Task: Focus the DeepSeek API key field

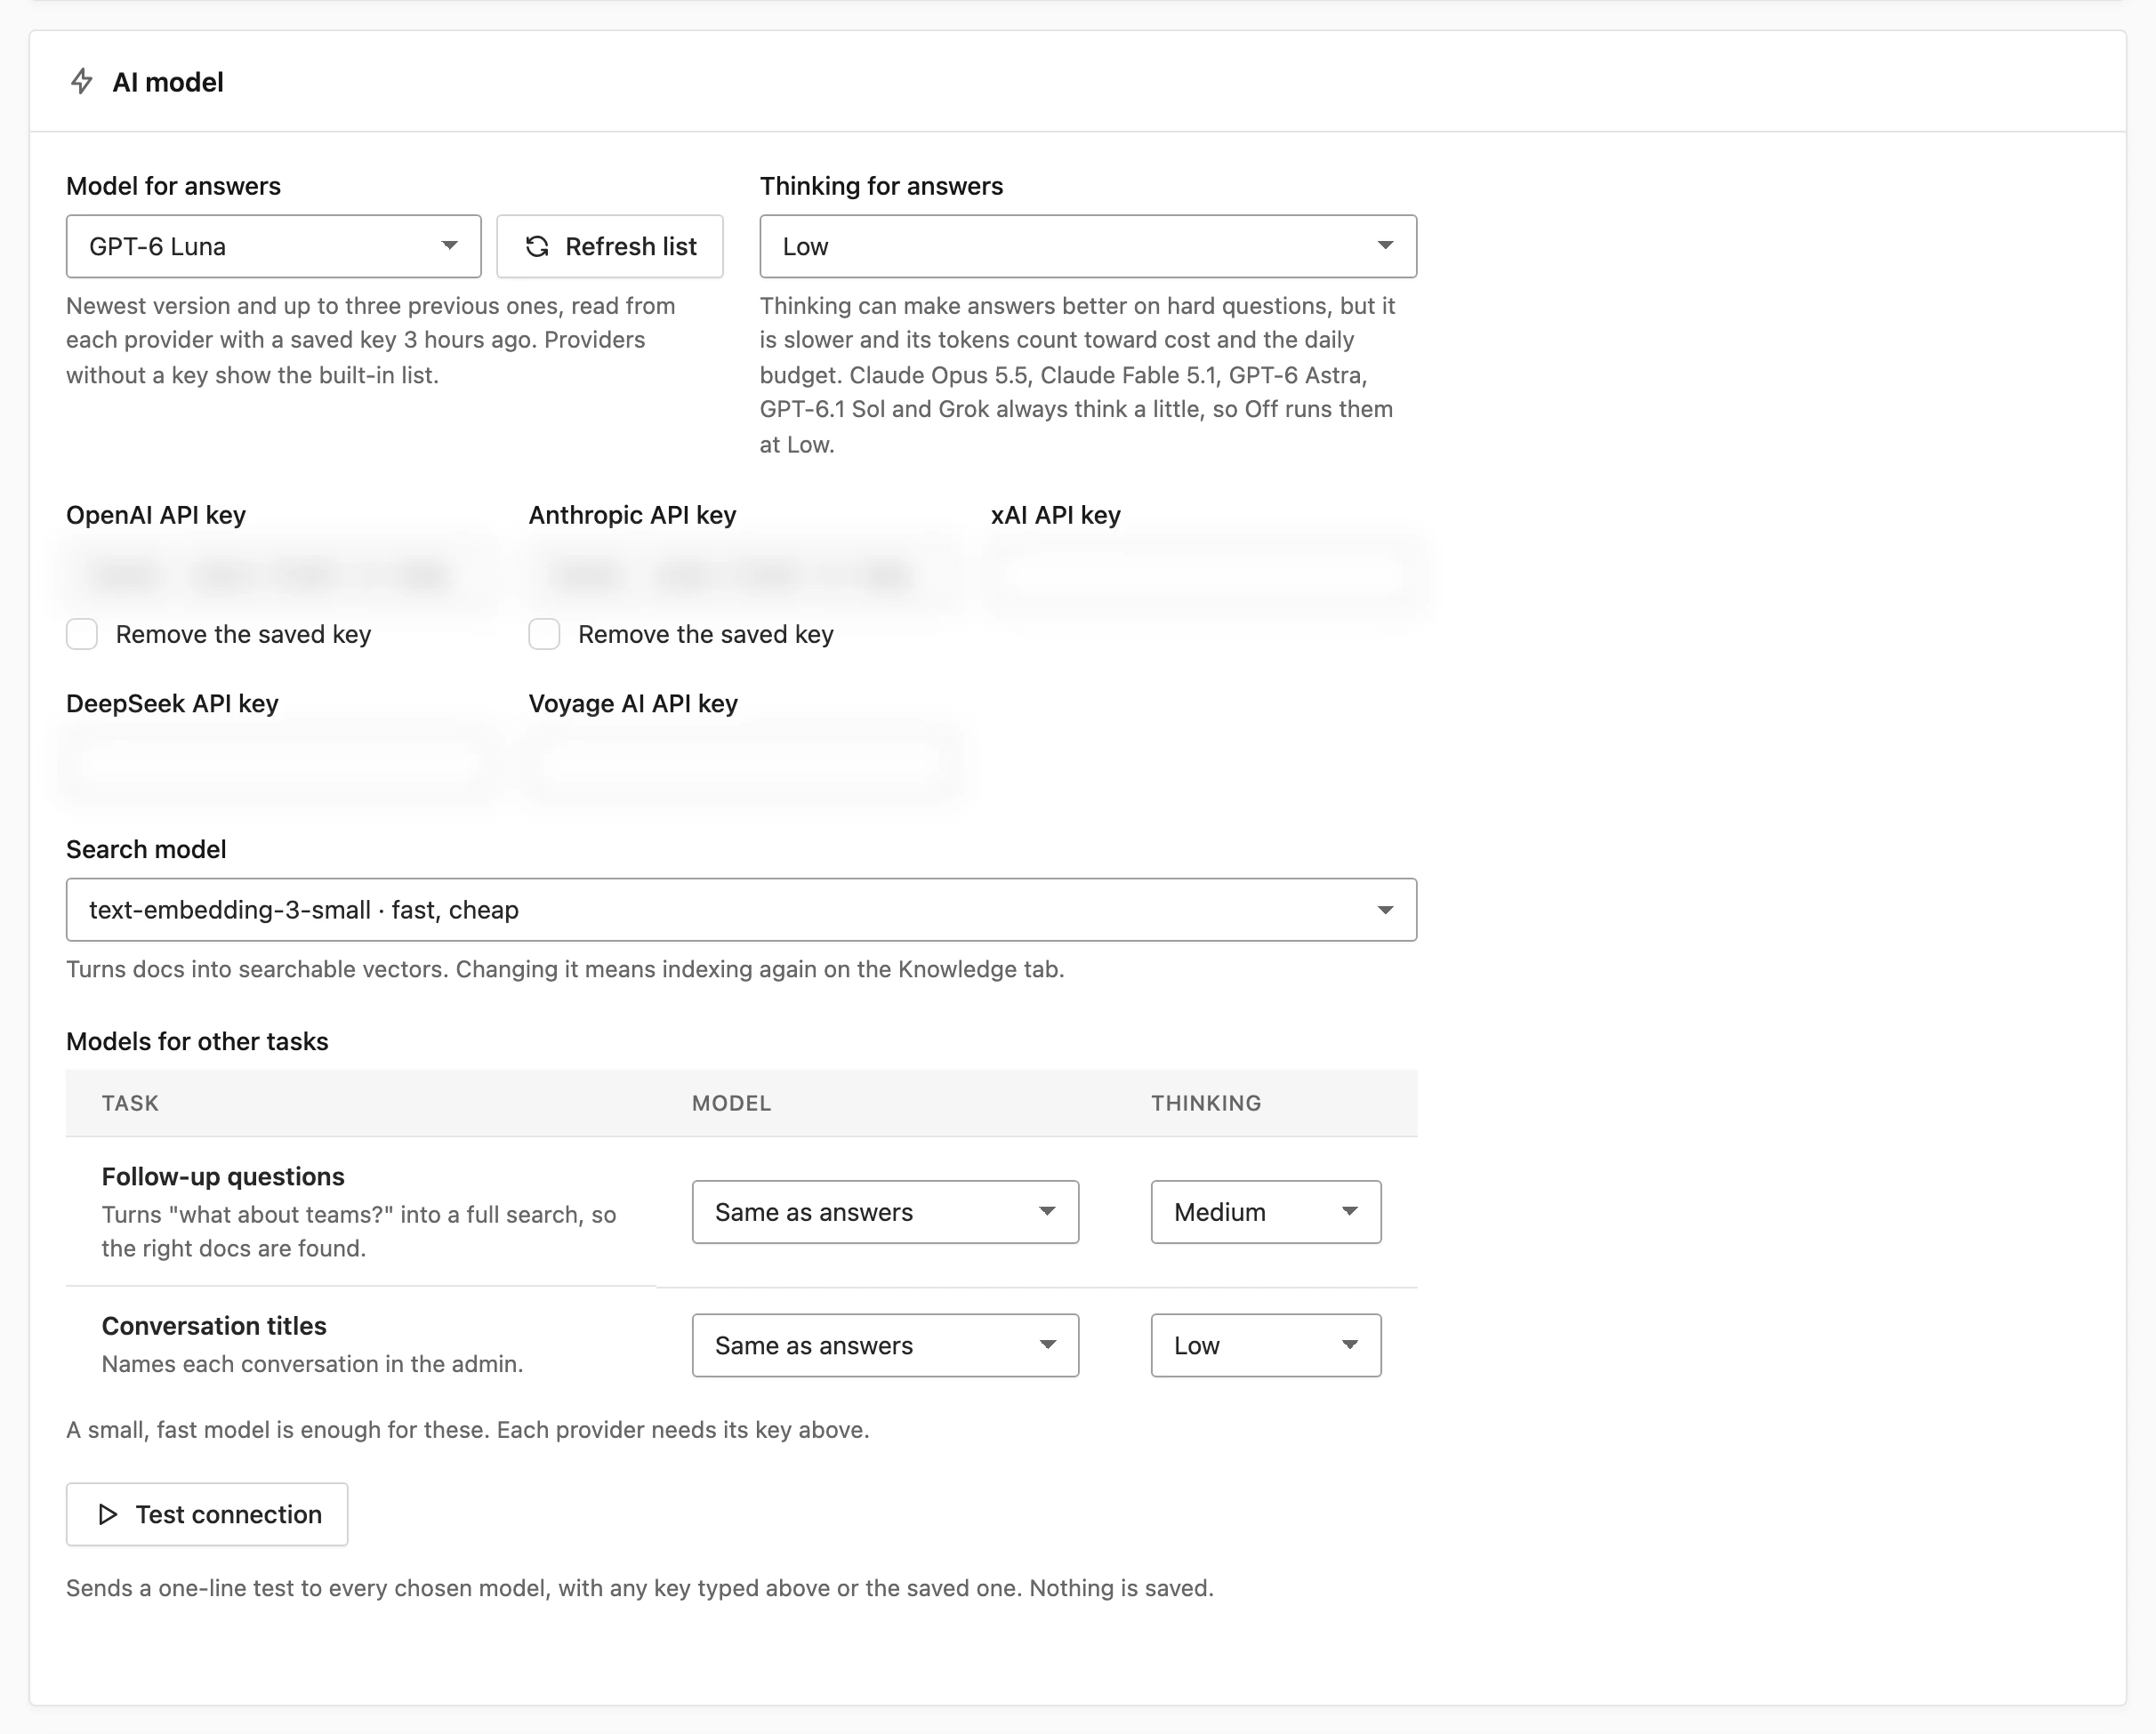Action: click(x=279, y=763)
